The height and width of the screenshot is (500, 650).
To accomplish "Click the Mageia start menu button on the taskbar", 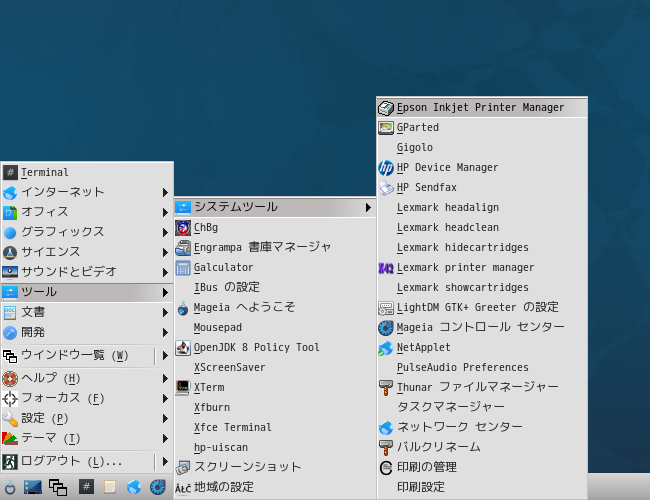I will point(10,487).
